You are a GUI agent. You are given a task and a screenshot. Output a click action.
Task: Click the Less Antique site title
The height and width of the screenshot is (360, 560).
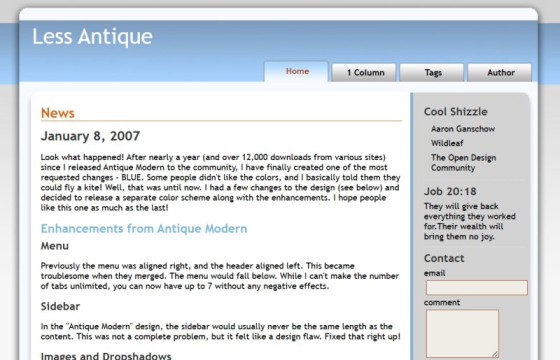click(92, 37)
